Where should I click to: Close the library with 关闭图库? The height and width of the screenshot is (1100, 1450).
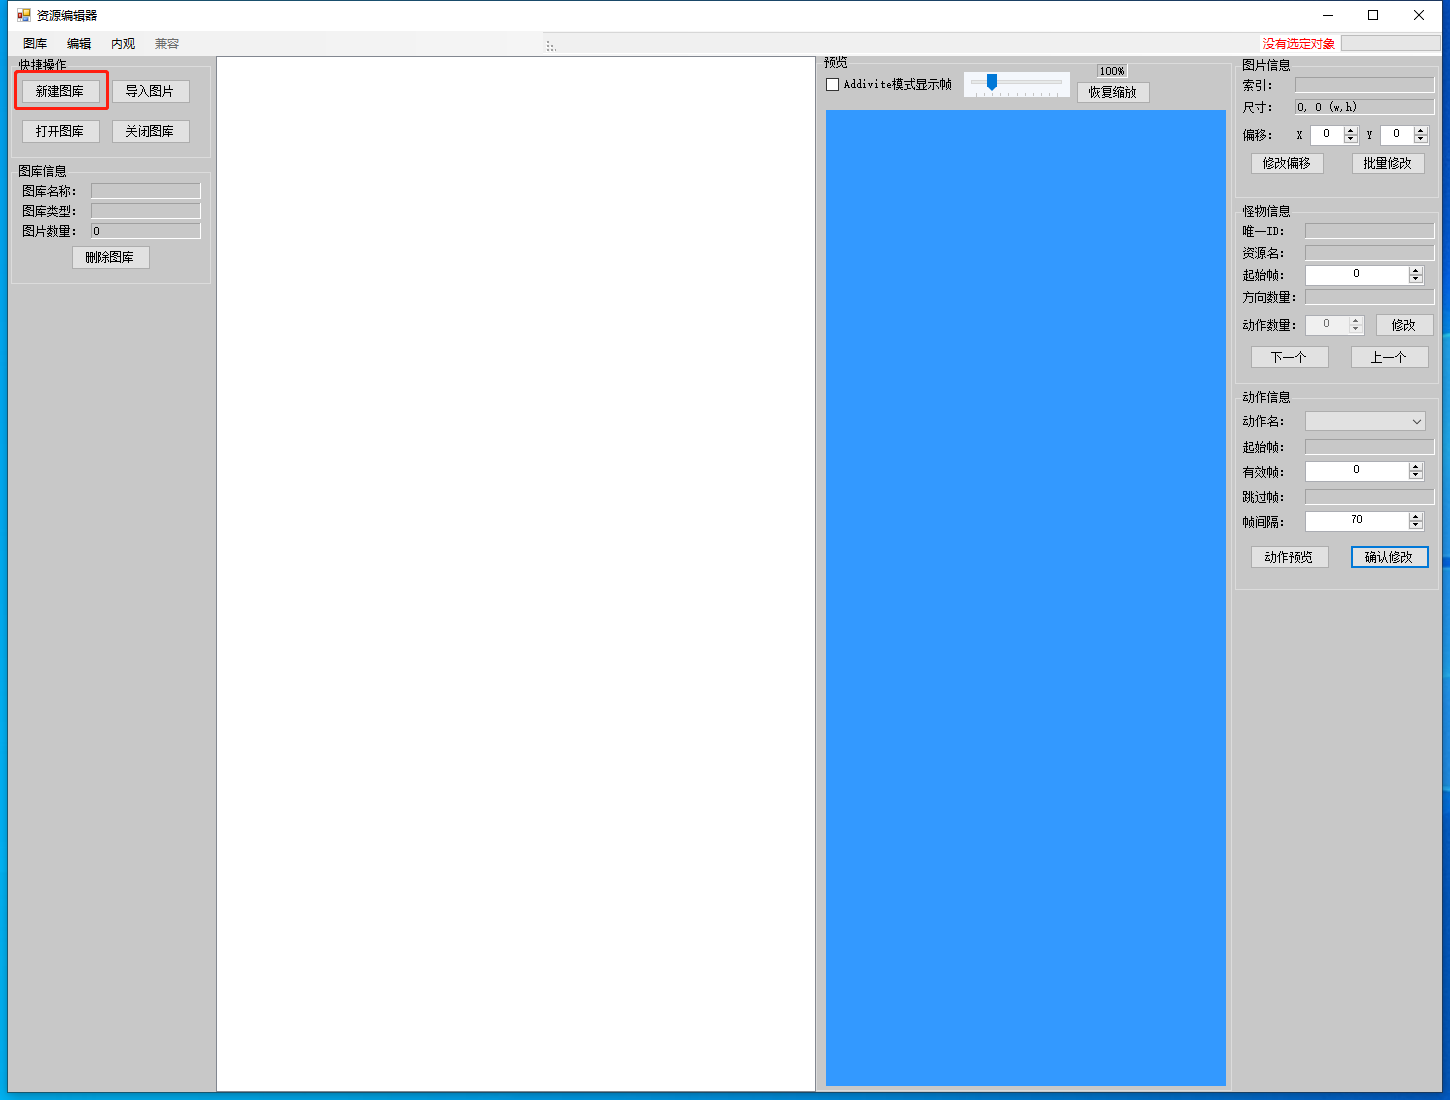150,131
